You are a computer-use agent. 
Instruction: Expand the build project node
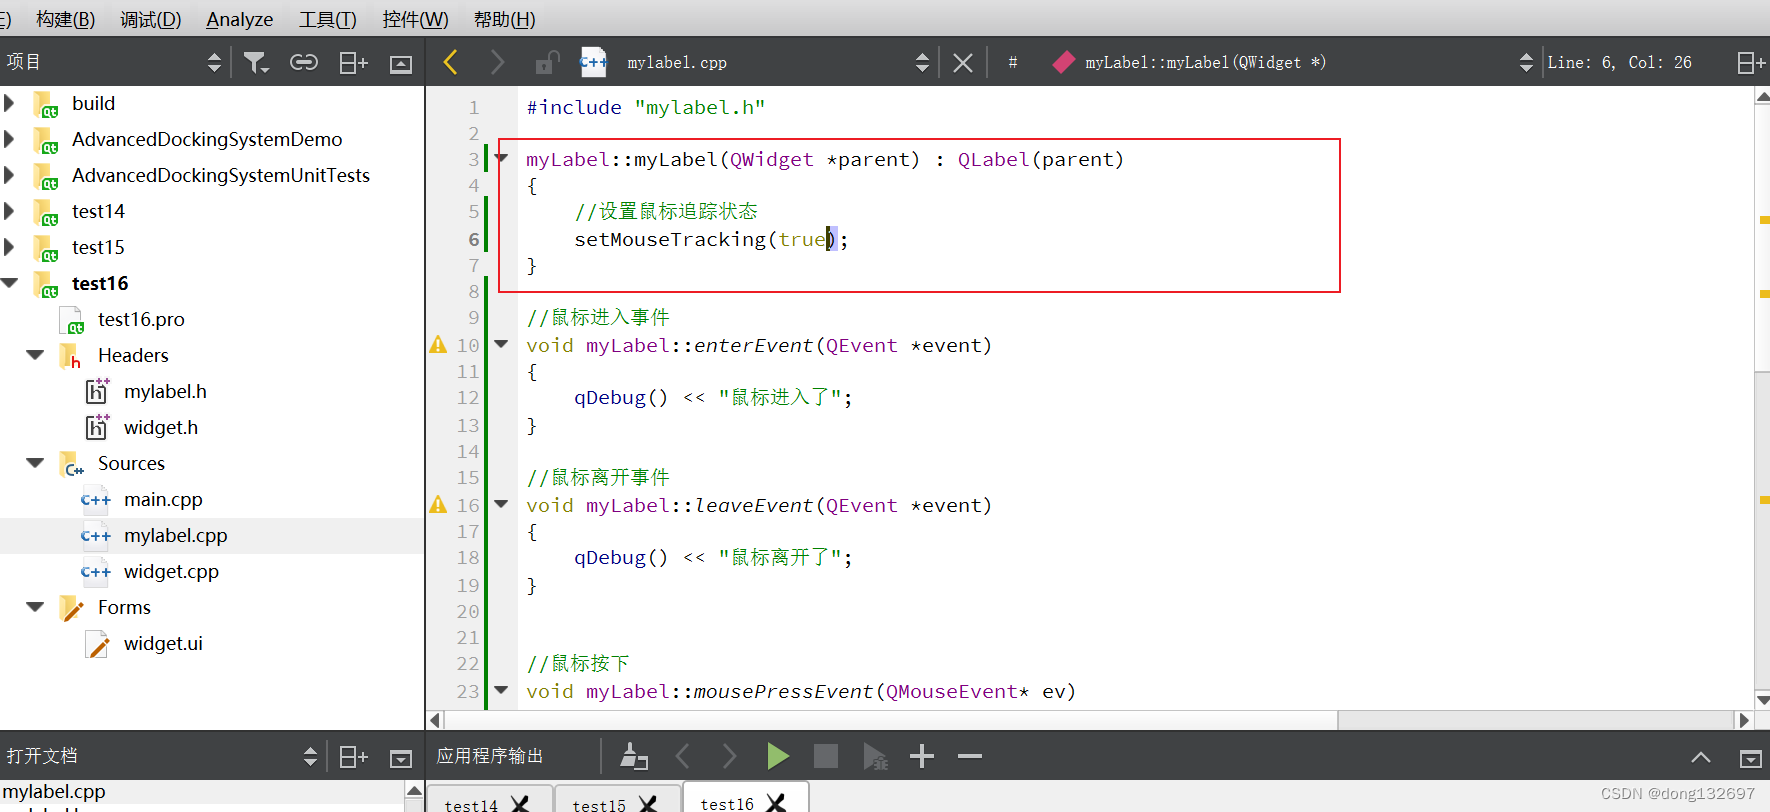(x=9, y=103)
